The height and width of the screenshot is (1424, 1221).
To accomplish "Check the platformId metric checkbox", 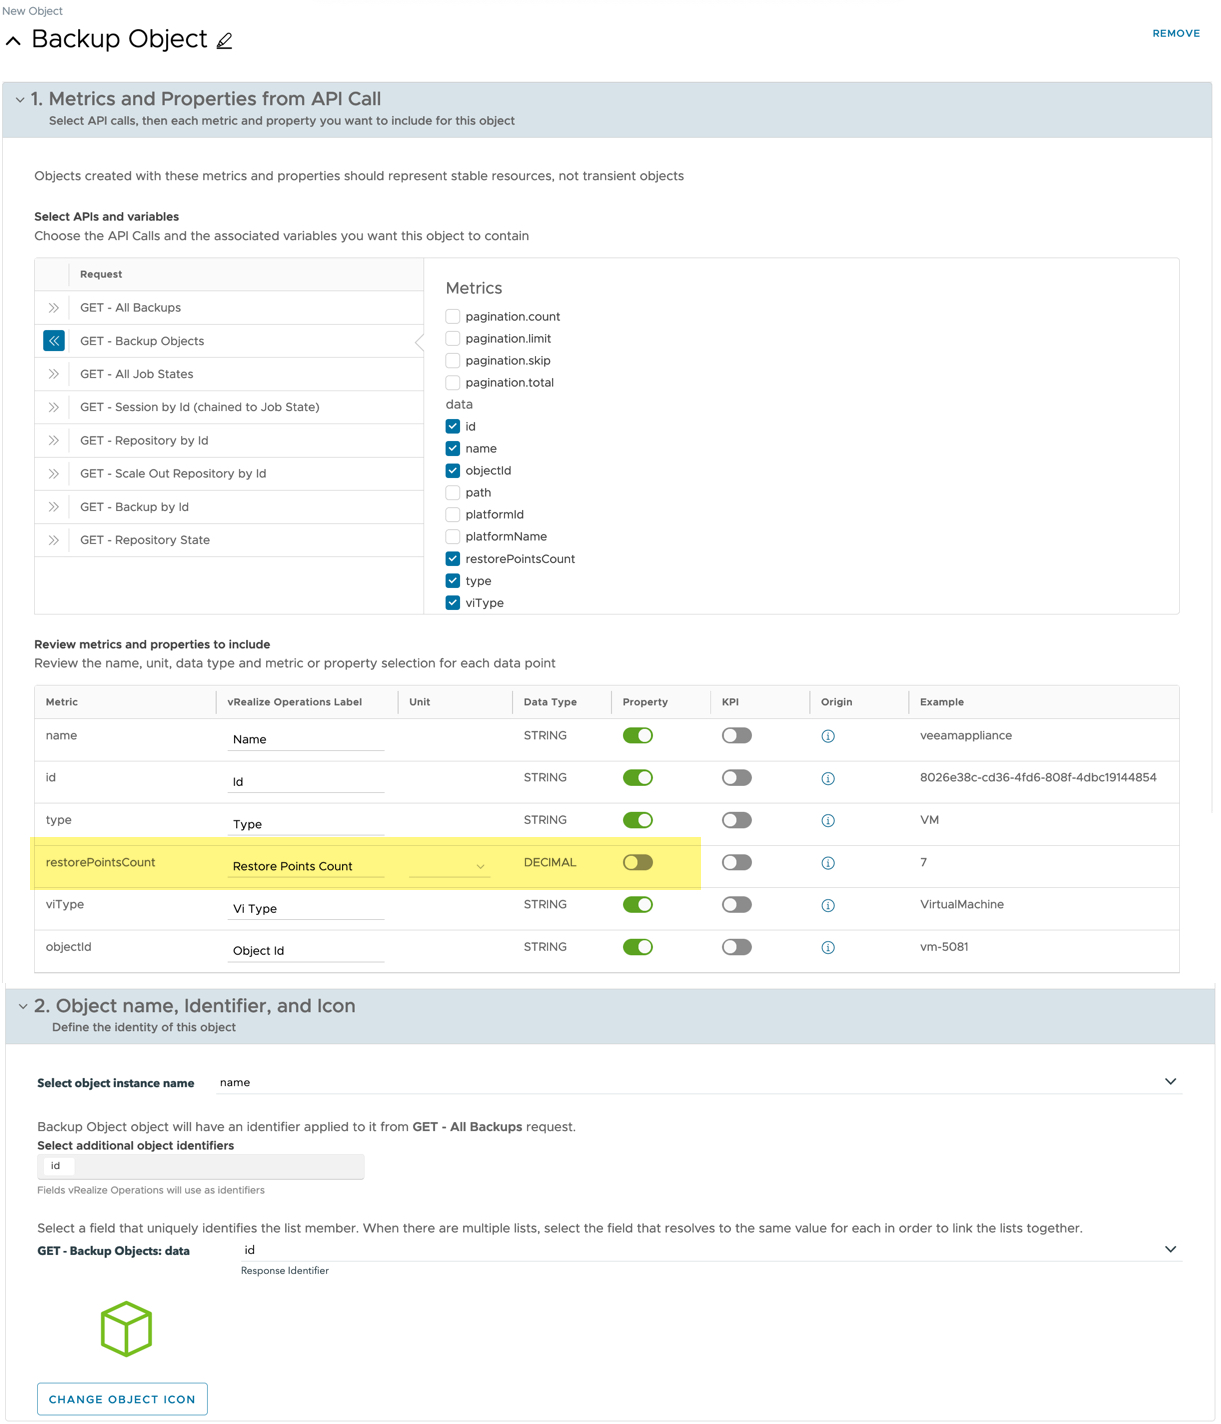I will 453,514.
